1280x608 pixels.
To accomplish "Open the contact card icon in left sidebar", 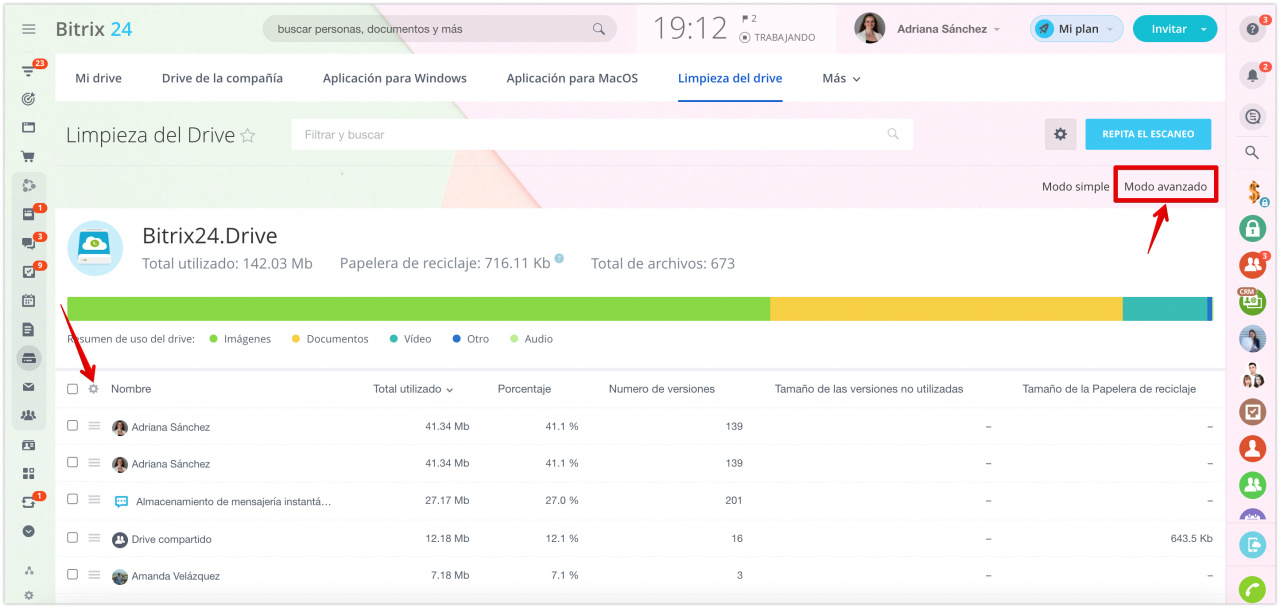I will click(x=29, y=445).
